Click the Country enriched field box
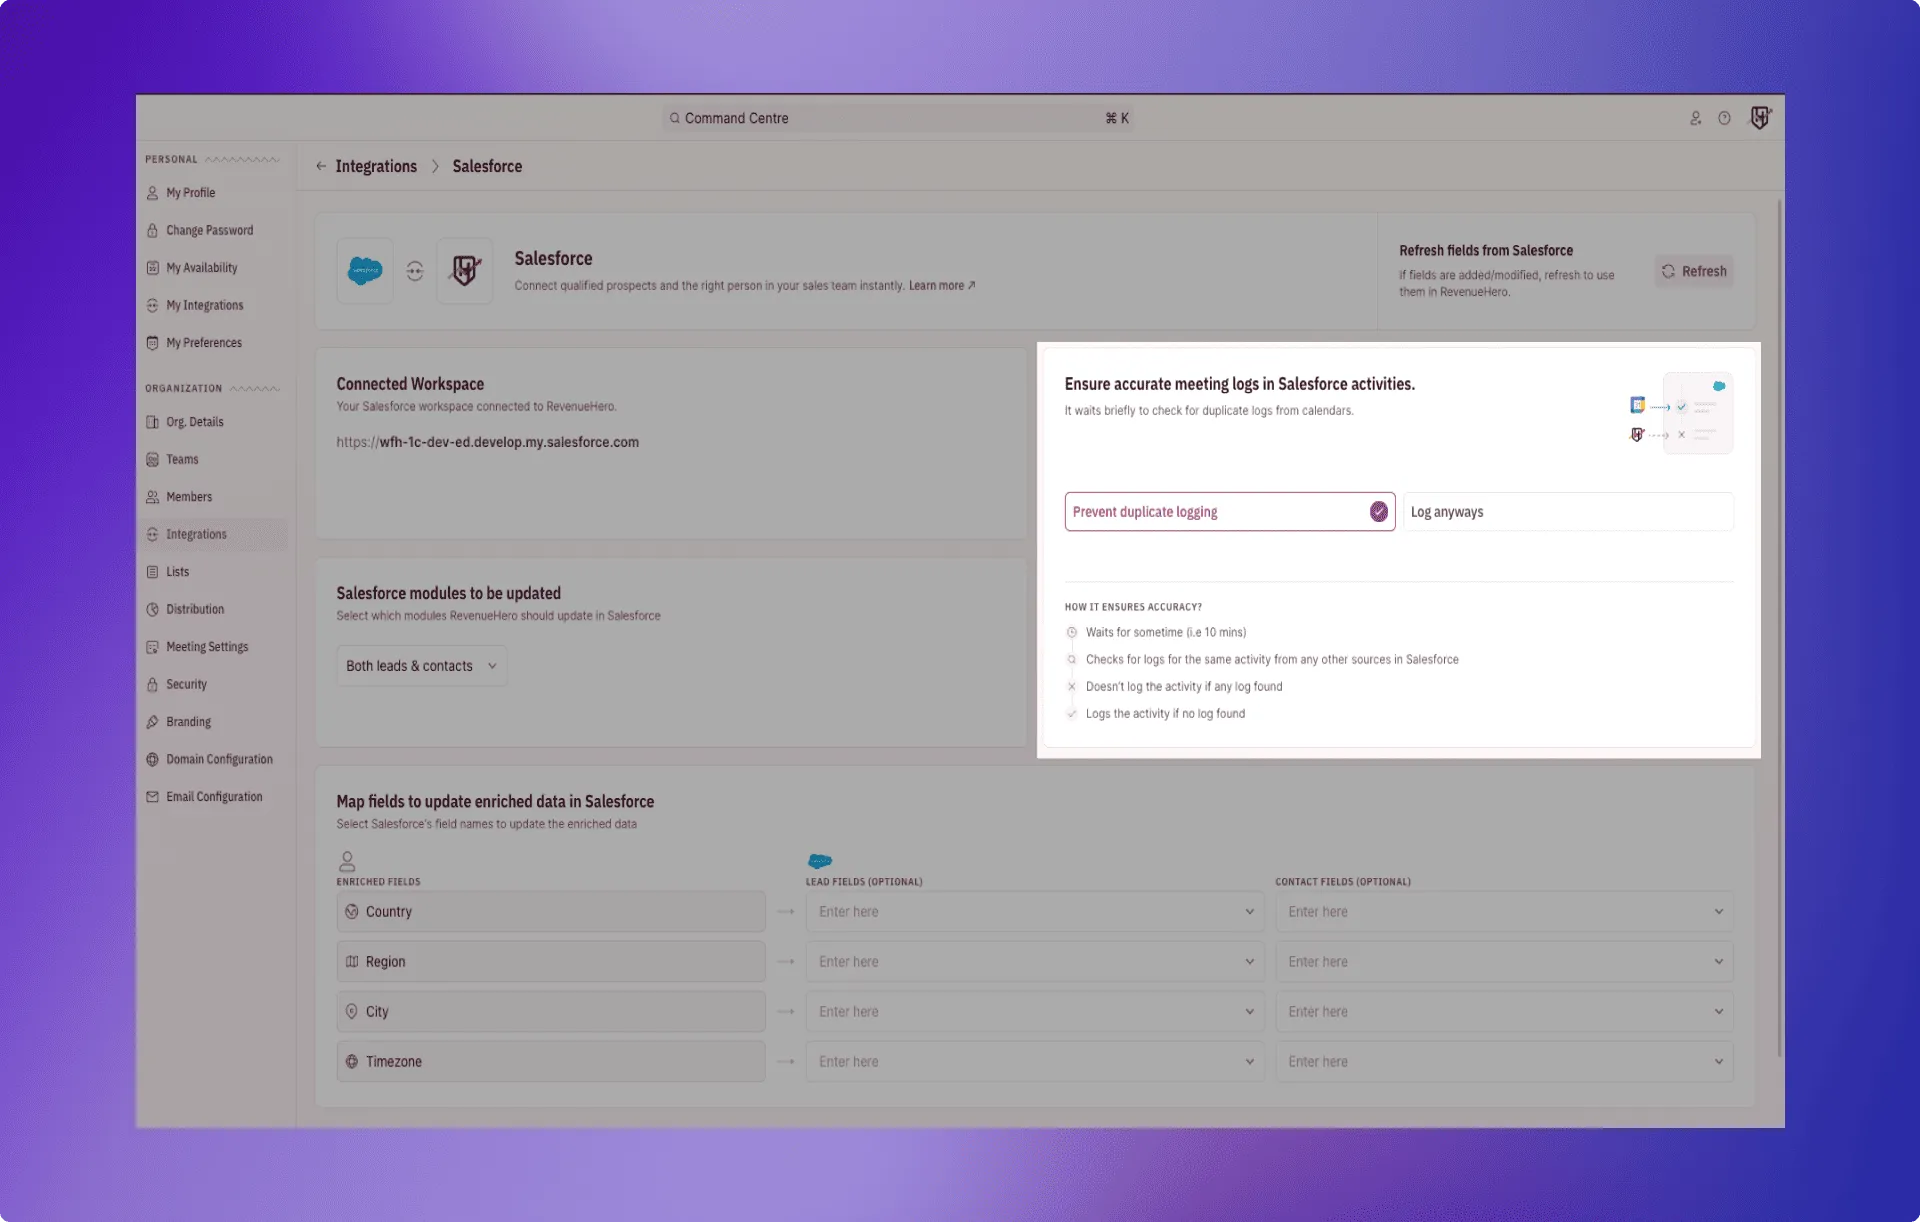Screen dimensions: 1920x1222 tap(551, 911)
